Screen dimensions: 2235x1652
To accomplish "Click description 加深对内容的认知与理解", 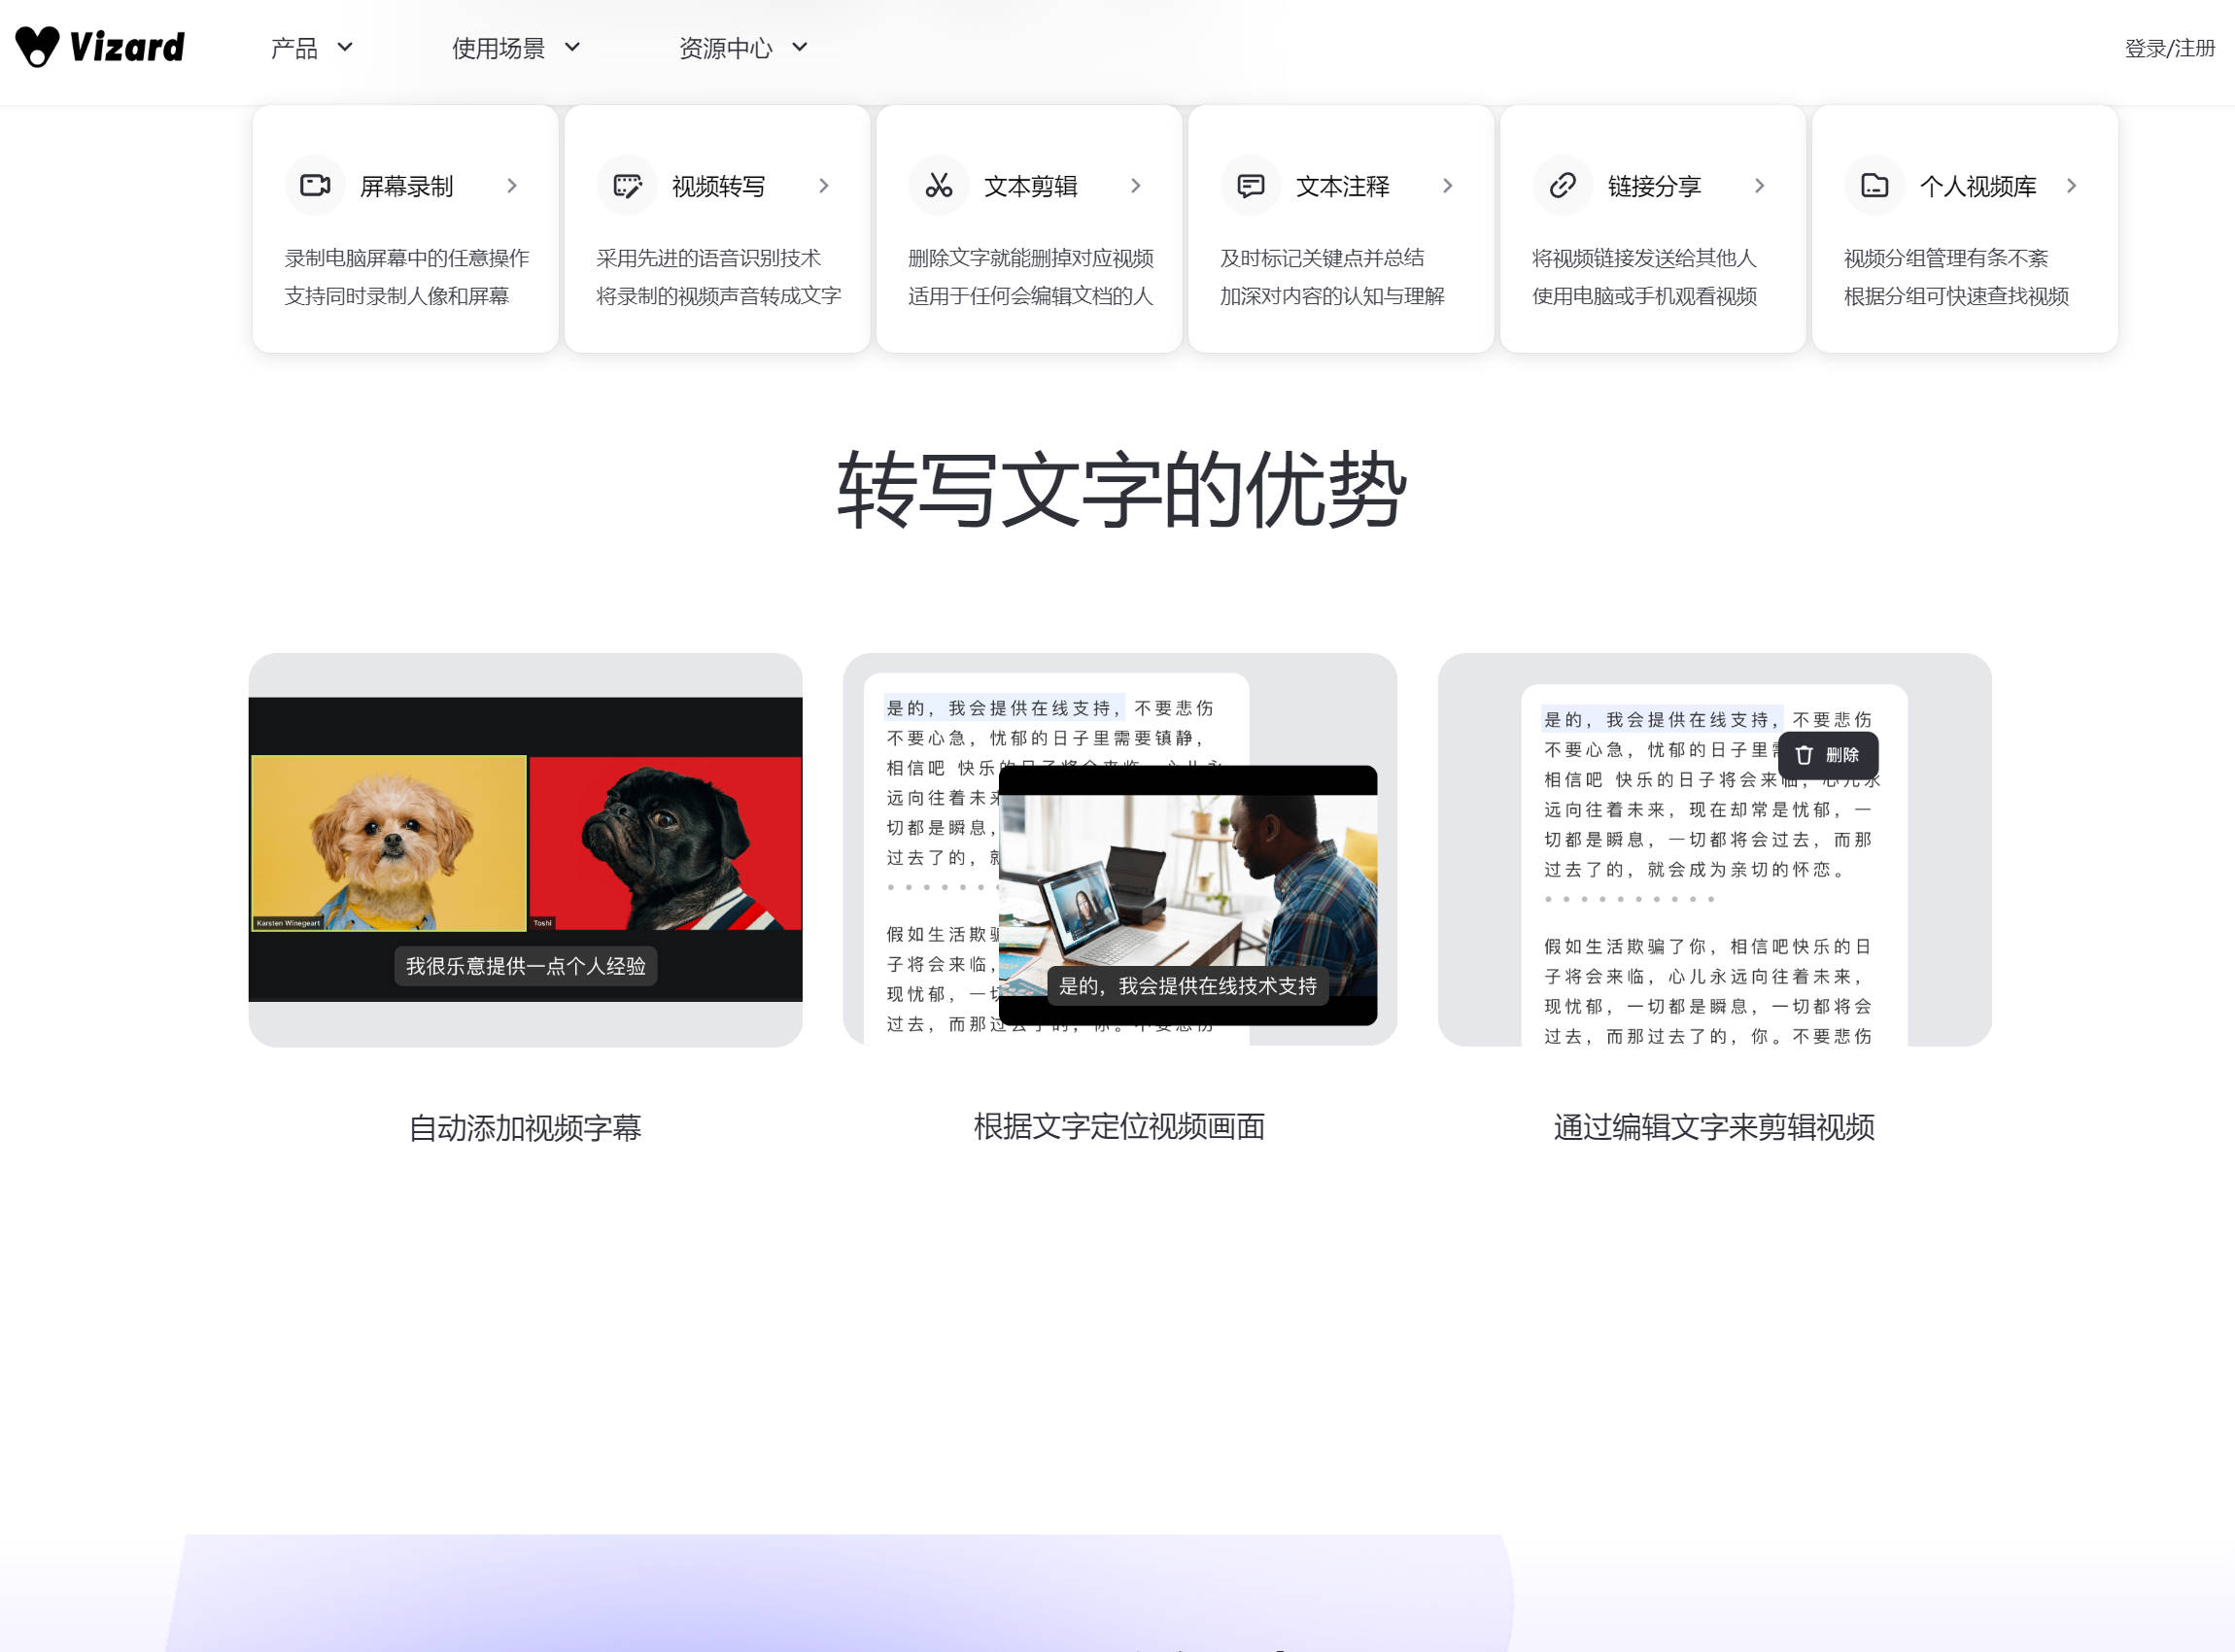I will point(1332,296).
